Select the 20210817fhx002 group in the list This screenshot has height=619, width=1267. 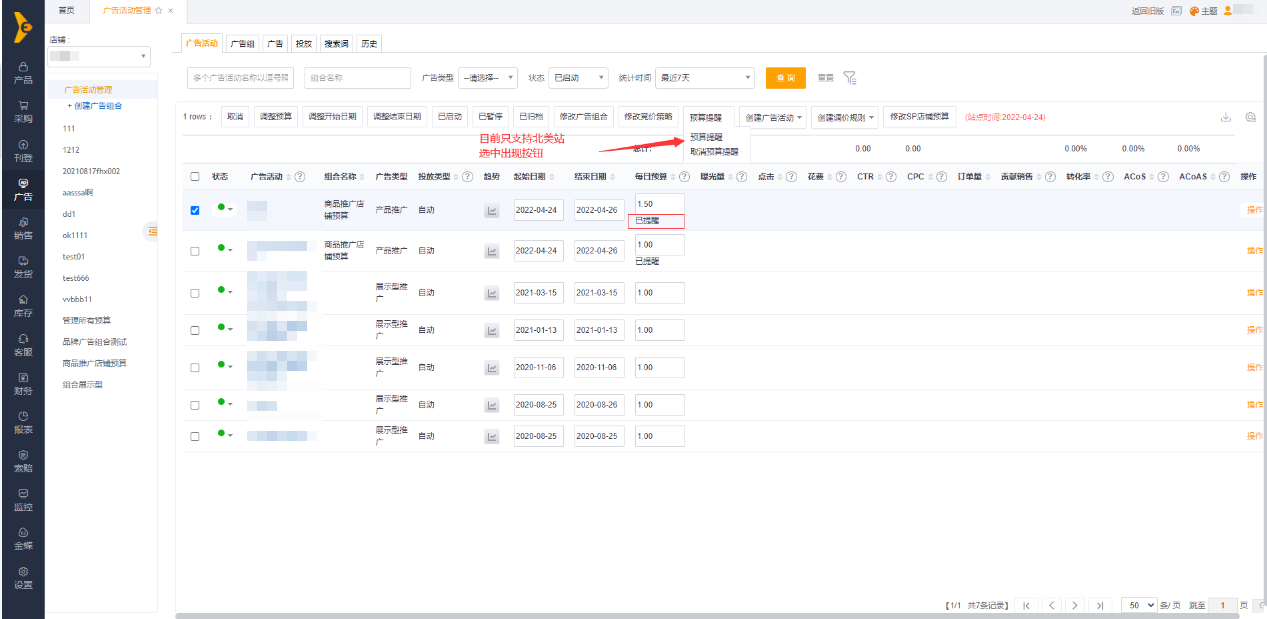click(91, 171)
